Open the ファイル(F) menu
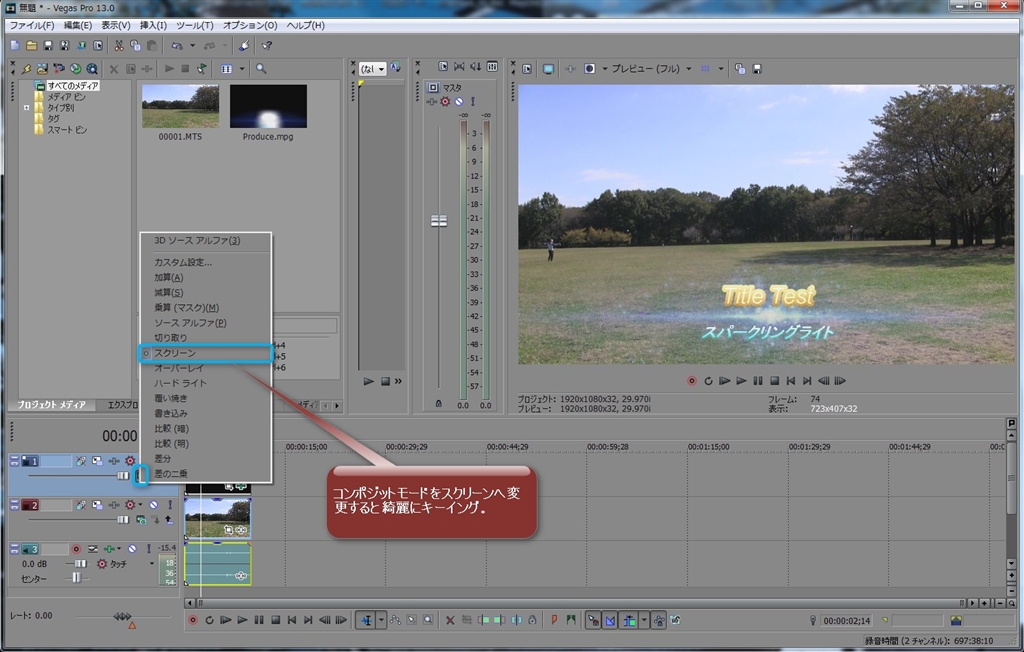 click(x=31, y=25)
